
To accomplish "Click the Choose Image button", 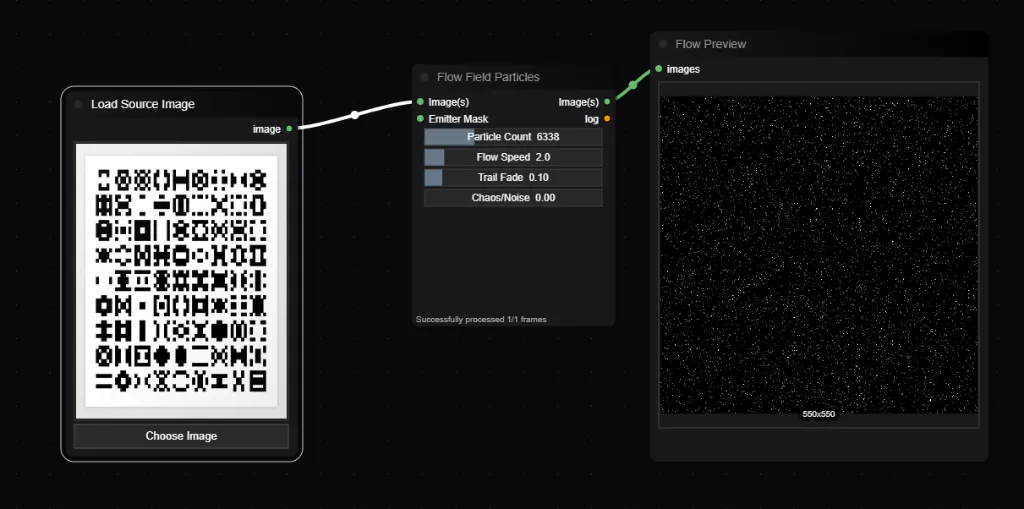I will click(181, 436).
